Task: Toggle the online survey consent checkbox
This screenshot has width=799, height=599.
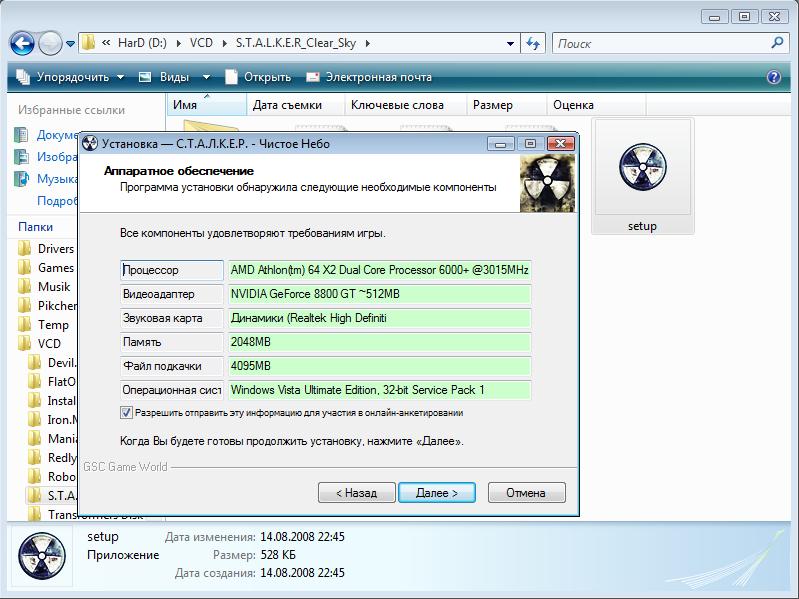Action: [x=126, y=413]
